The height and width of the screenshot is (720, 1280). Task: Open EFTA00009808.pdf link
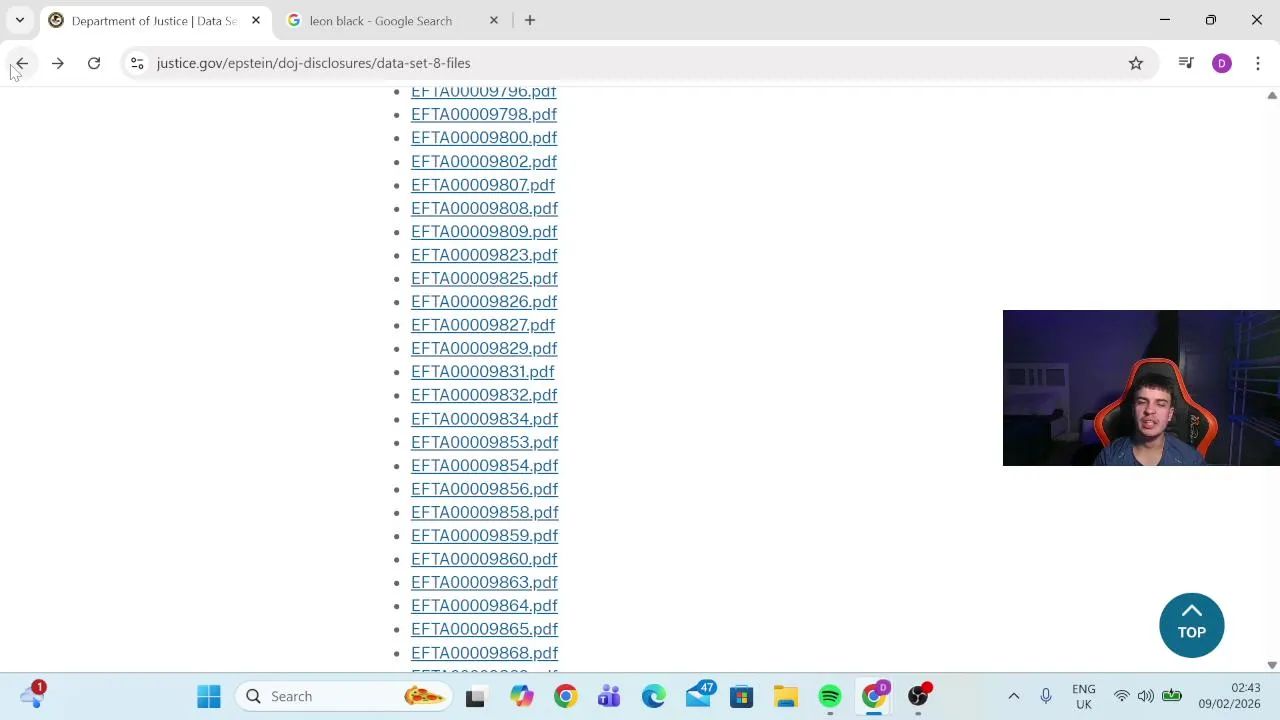(x=484, y=208)
